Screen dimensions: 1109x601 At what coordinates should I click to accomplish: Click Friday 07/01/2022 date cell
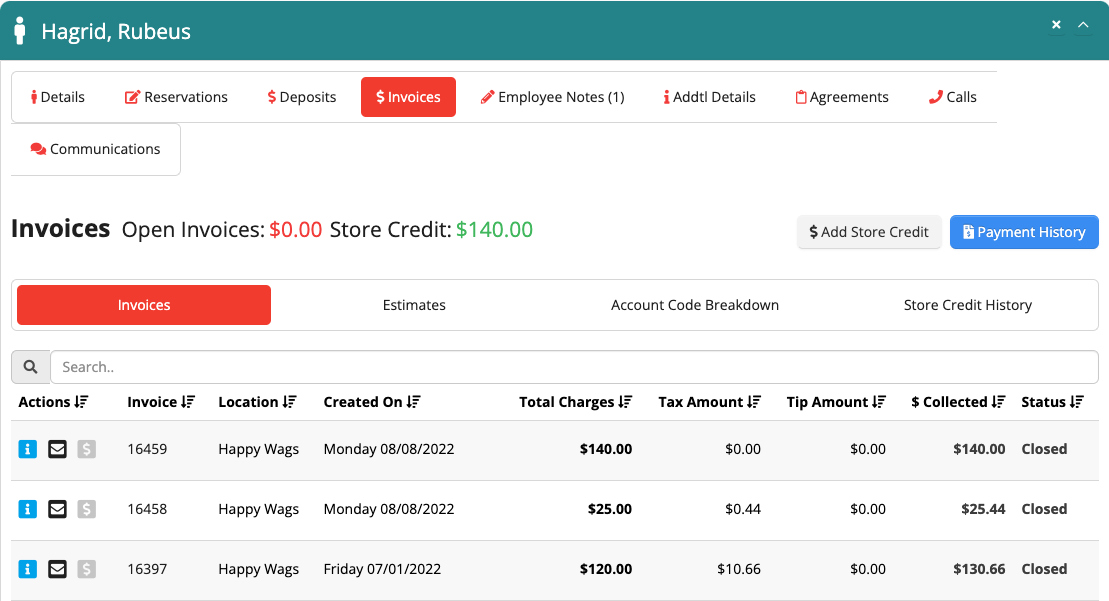[382, 569]
